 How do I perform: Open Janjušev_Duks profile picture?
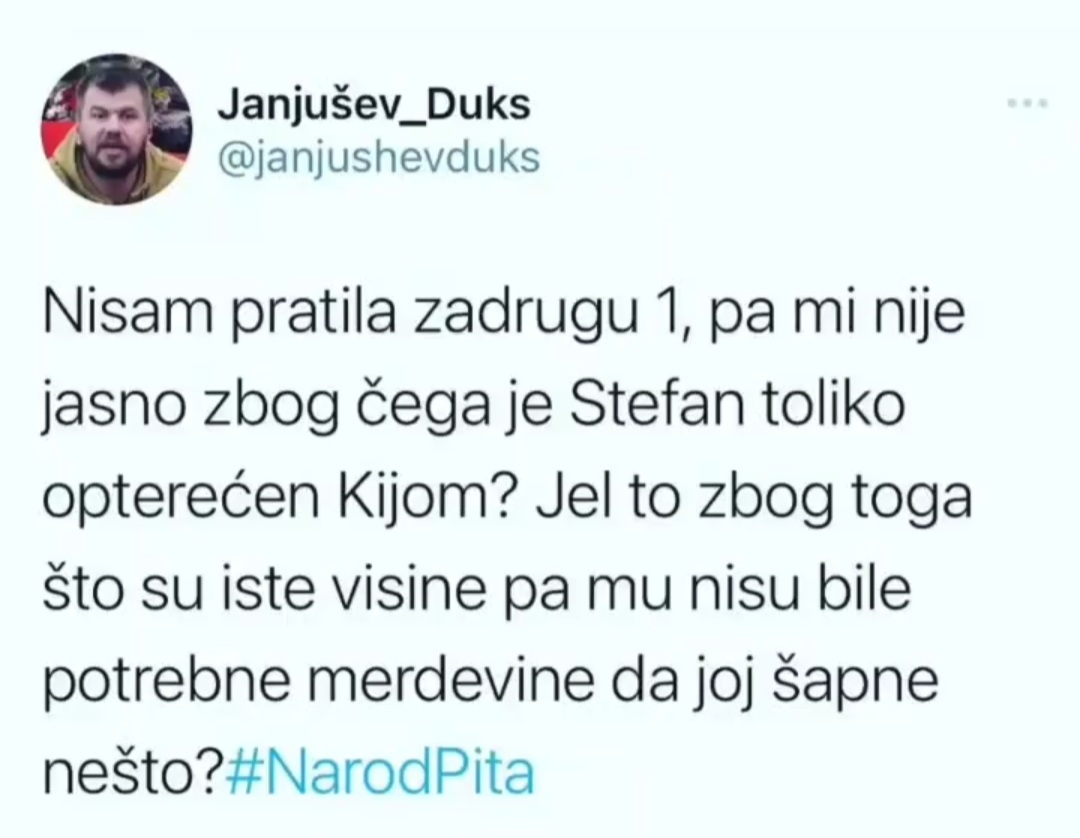pyautogui.click(x=116, y=129)
